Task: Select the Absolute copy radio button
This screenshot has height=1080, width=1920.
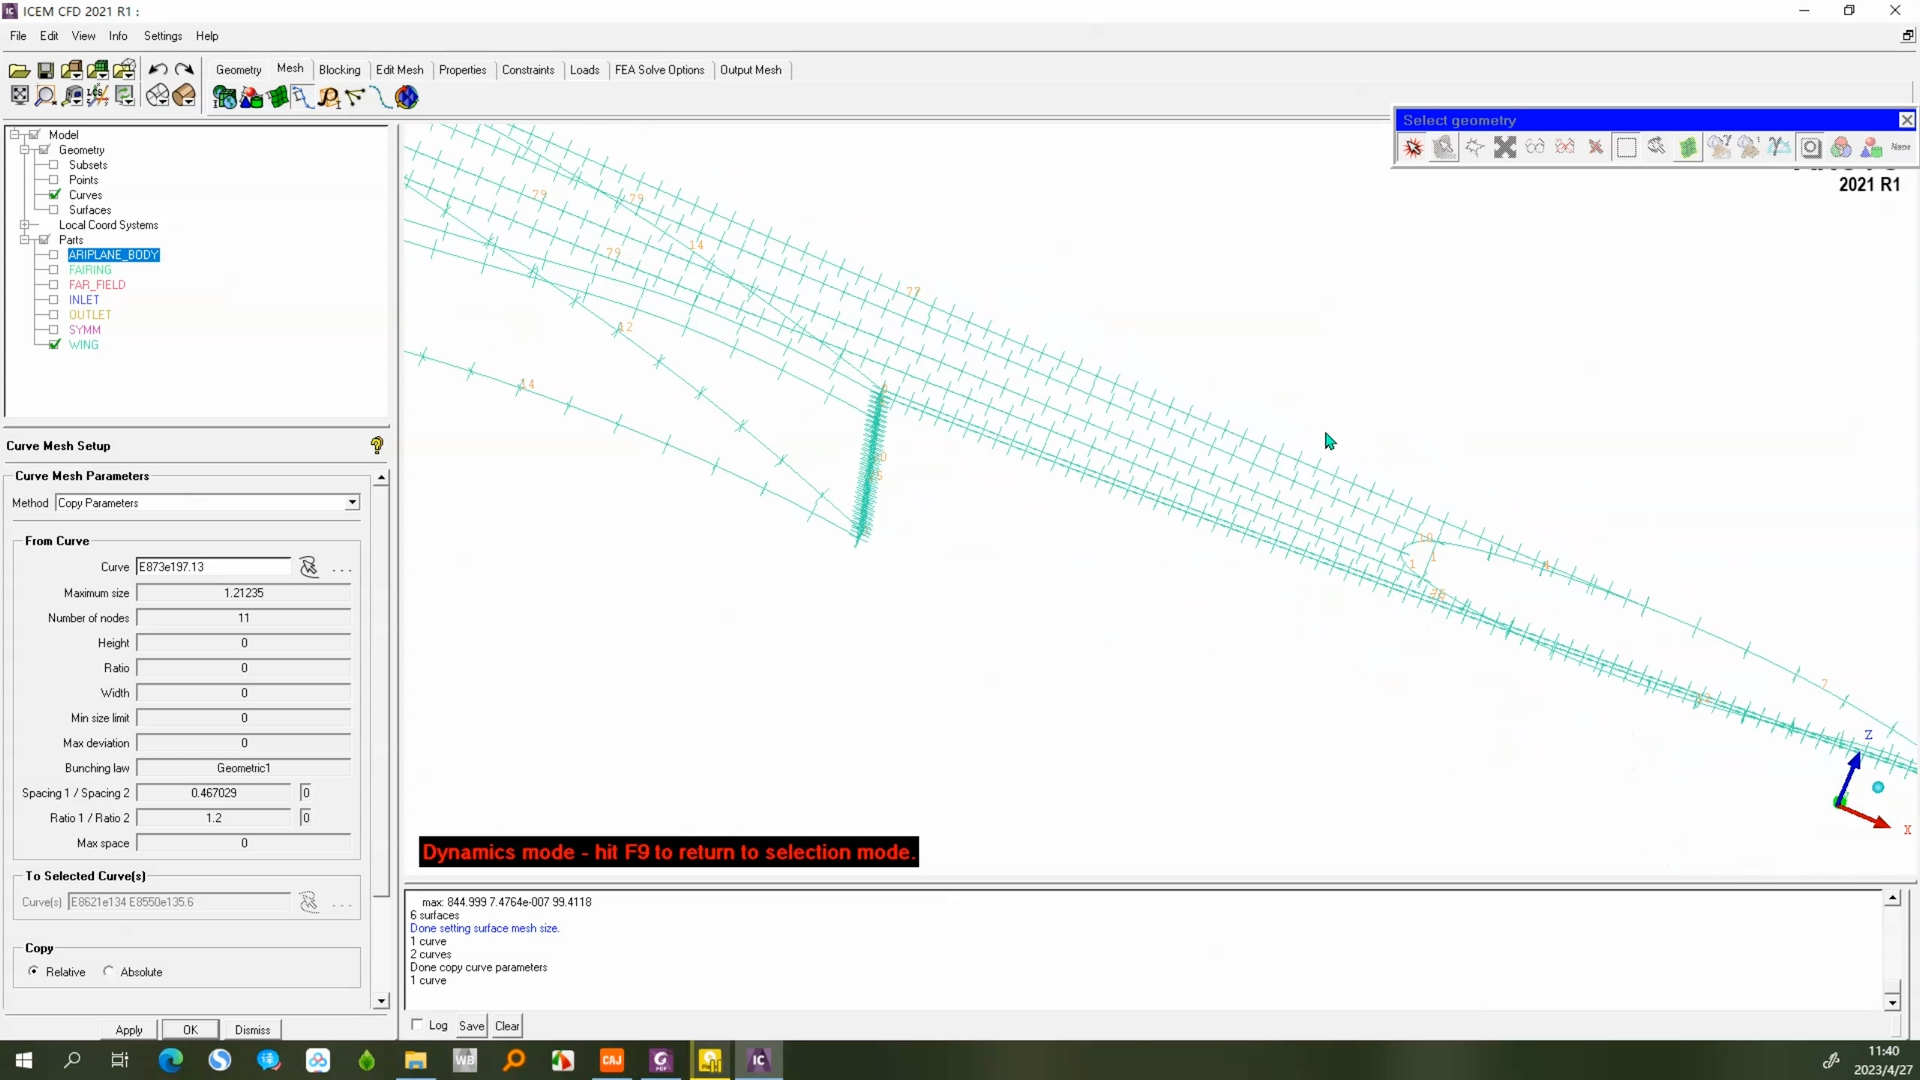Action: [x=109, y=971]
